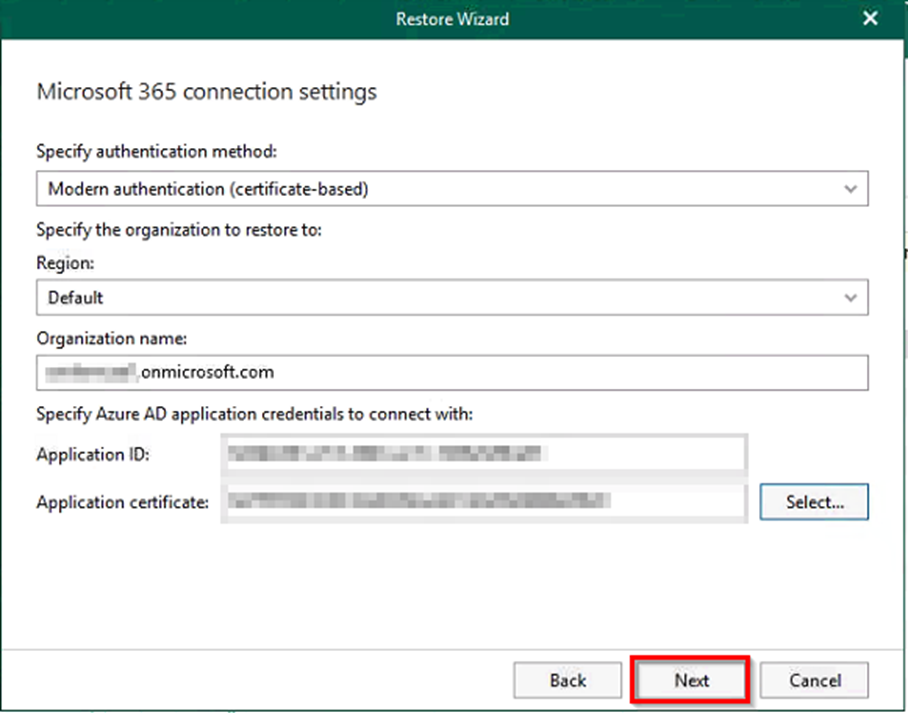The image size is (908, 713).
Task: Click the 'Organization name:' label
Action: (112, 338)
